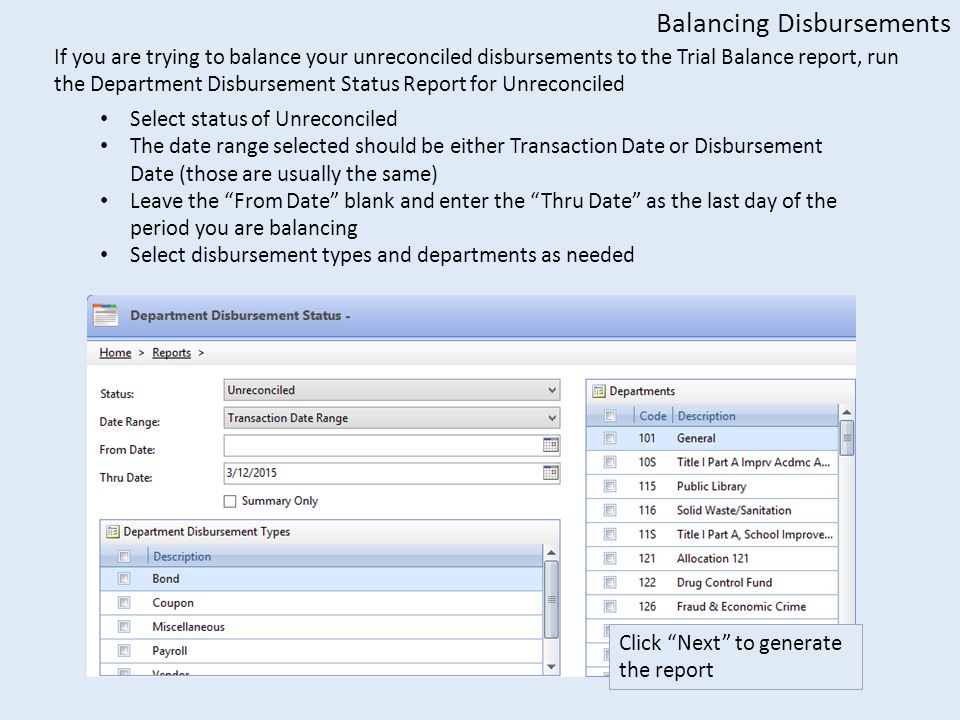Click the Disbursement Types scrollbar up arrow

pyautogui.click(x=551, y=553)
